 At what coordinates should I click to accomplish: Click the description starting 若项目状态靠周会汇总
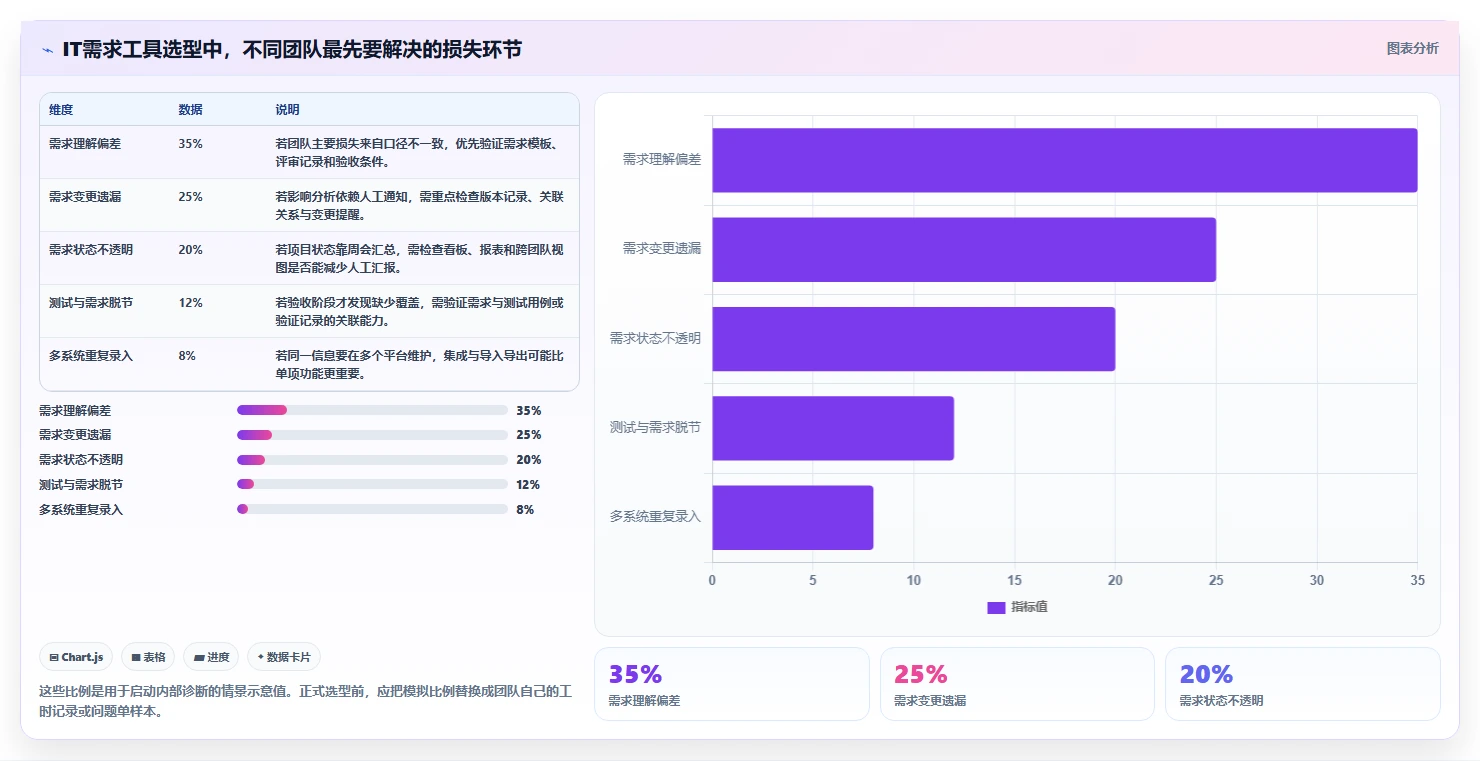(421, 258)
